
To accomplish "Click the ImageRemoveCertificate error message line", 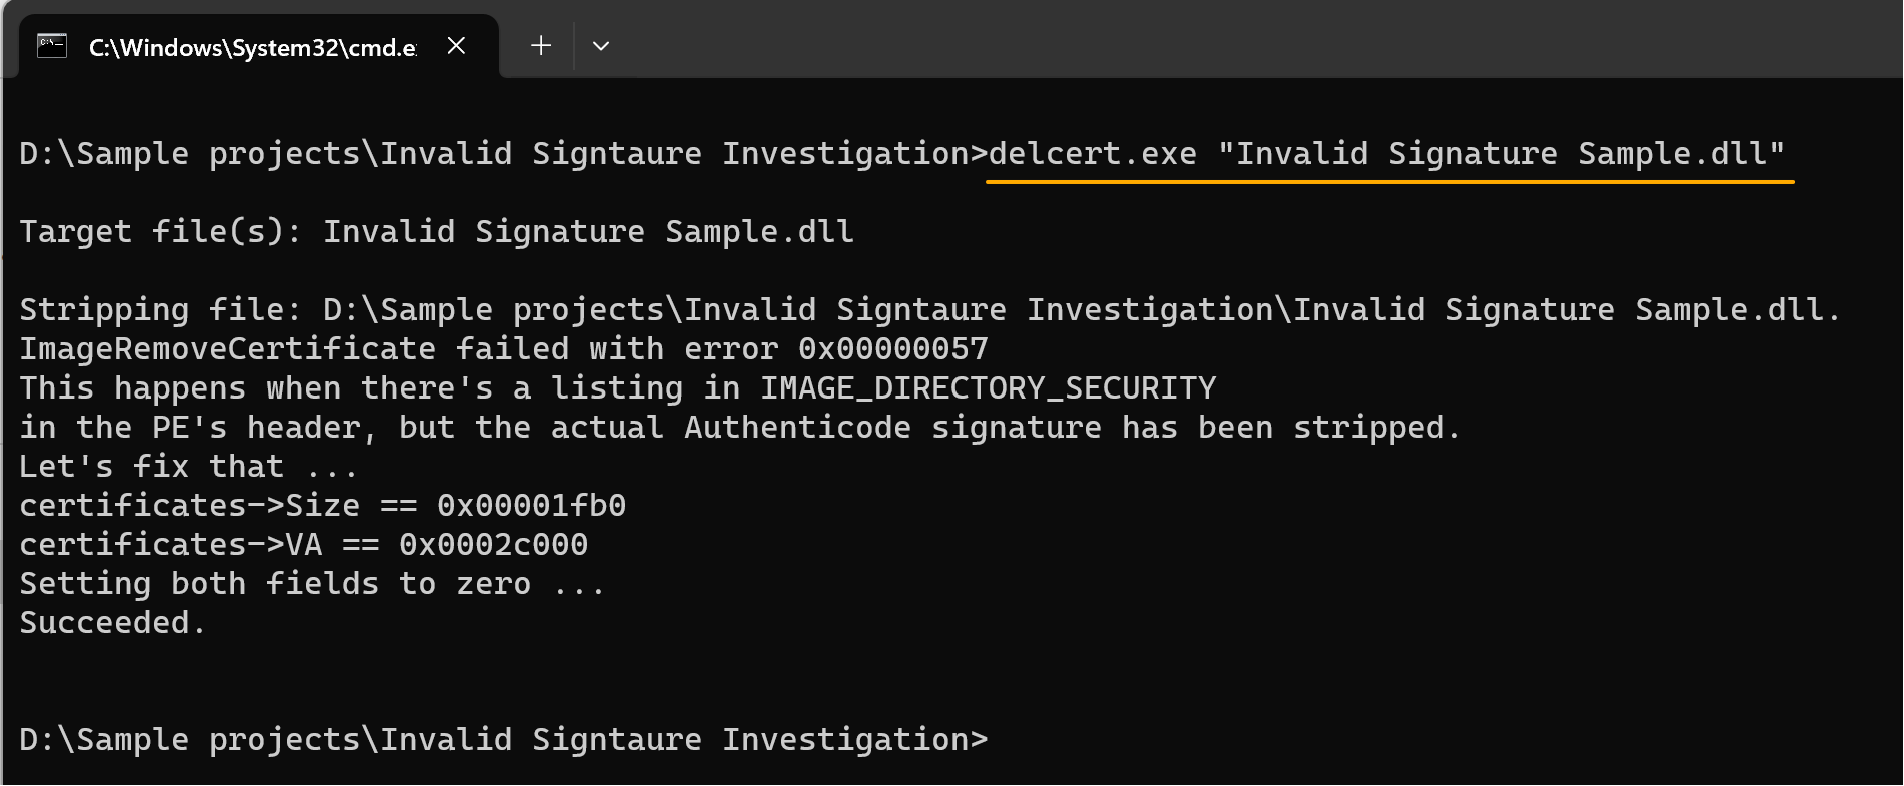I will tap(503, 347).
